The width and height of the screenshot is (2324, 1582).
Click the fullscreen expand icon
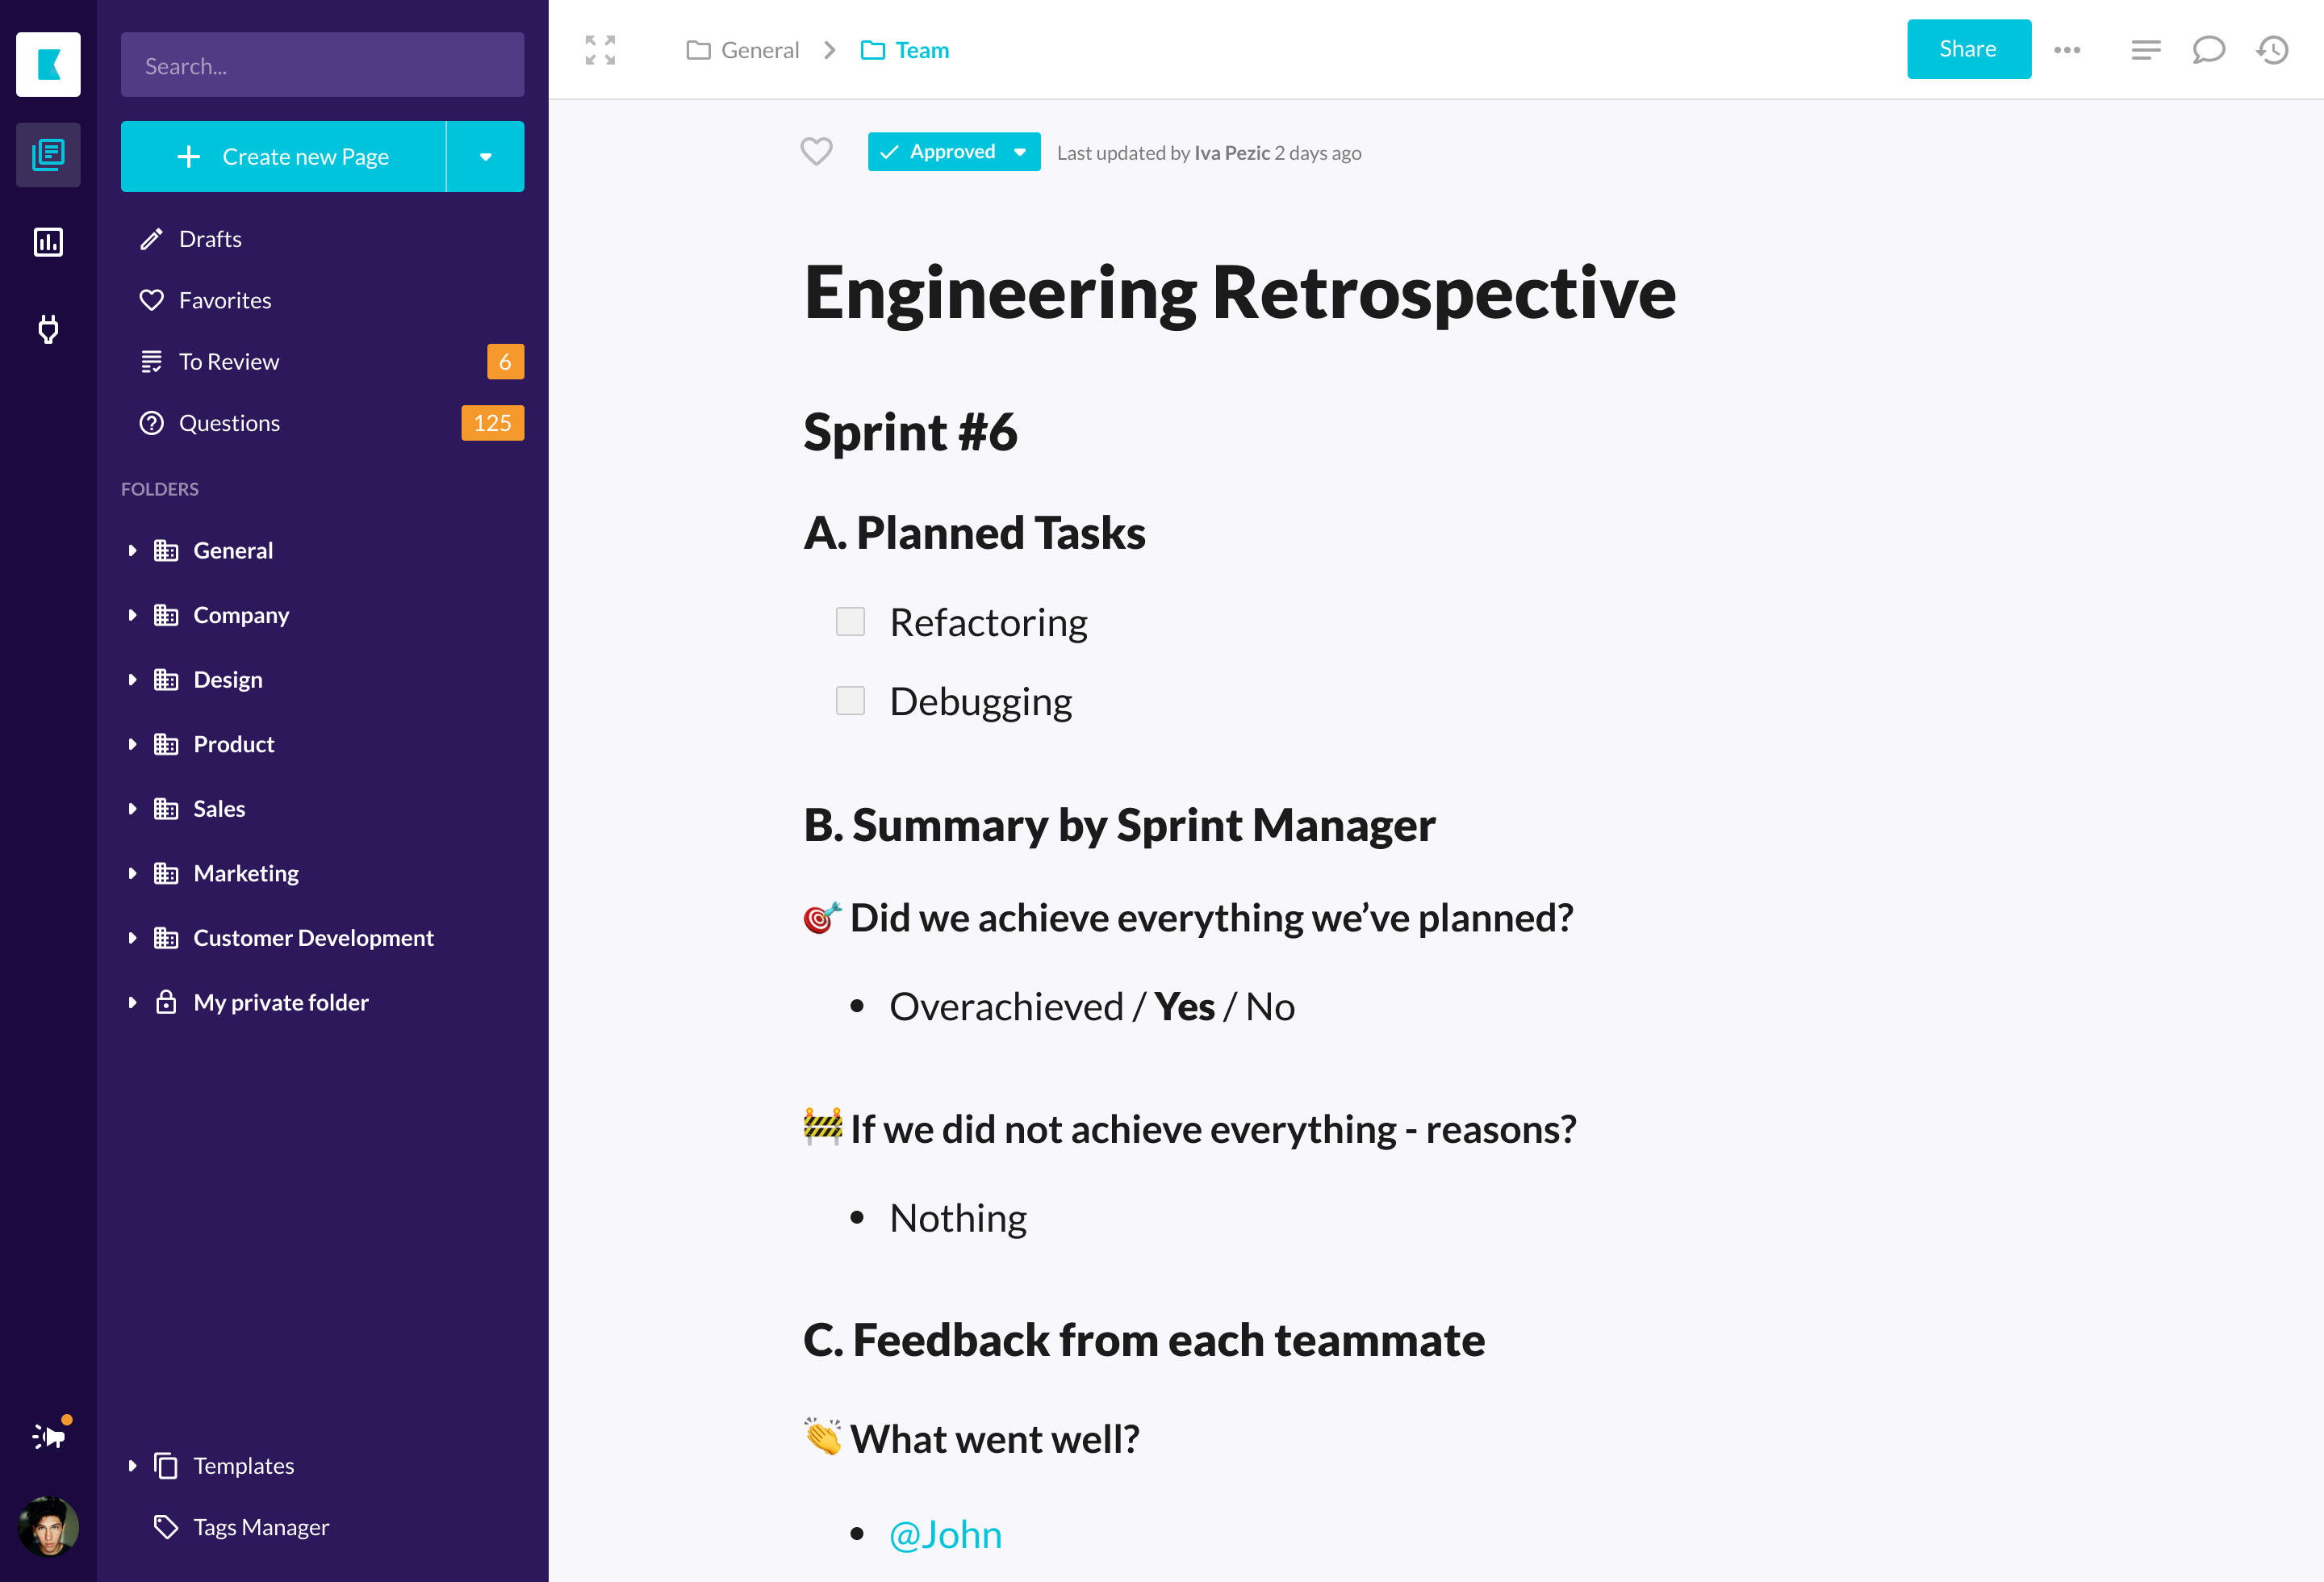click(x=600, y=50)
